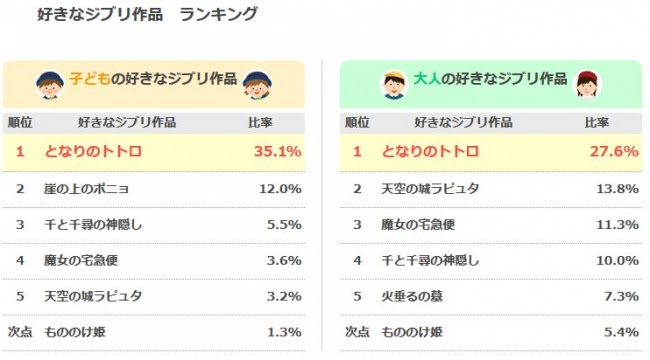Click the 1.3% ratio for children's もののけ姫
This screenshot has height=360, width=650.
(x=284, y=332)
